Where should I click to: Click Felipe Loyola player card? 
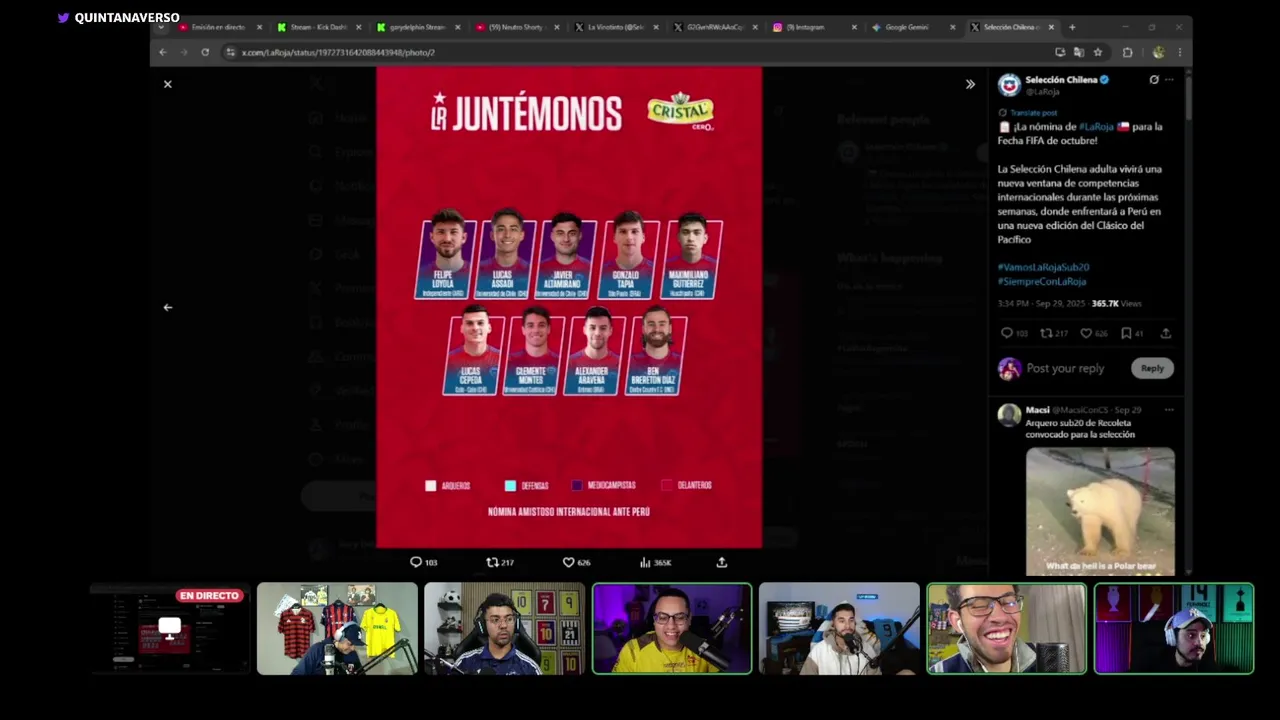point(444,255)
